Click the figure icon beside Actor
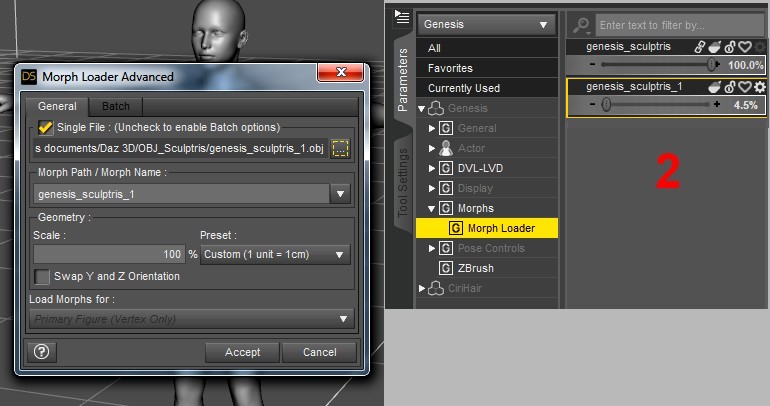The image size is (770, 406). pyautogui.click(x=446, y=148)
